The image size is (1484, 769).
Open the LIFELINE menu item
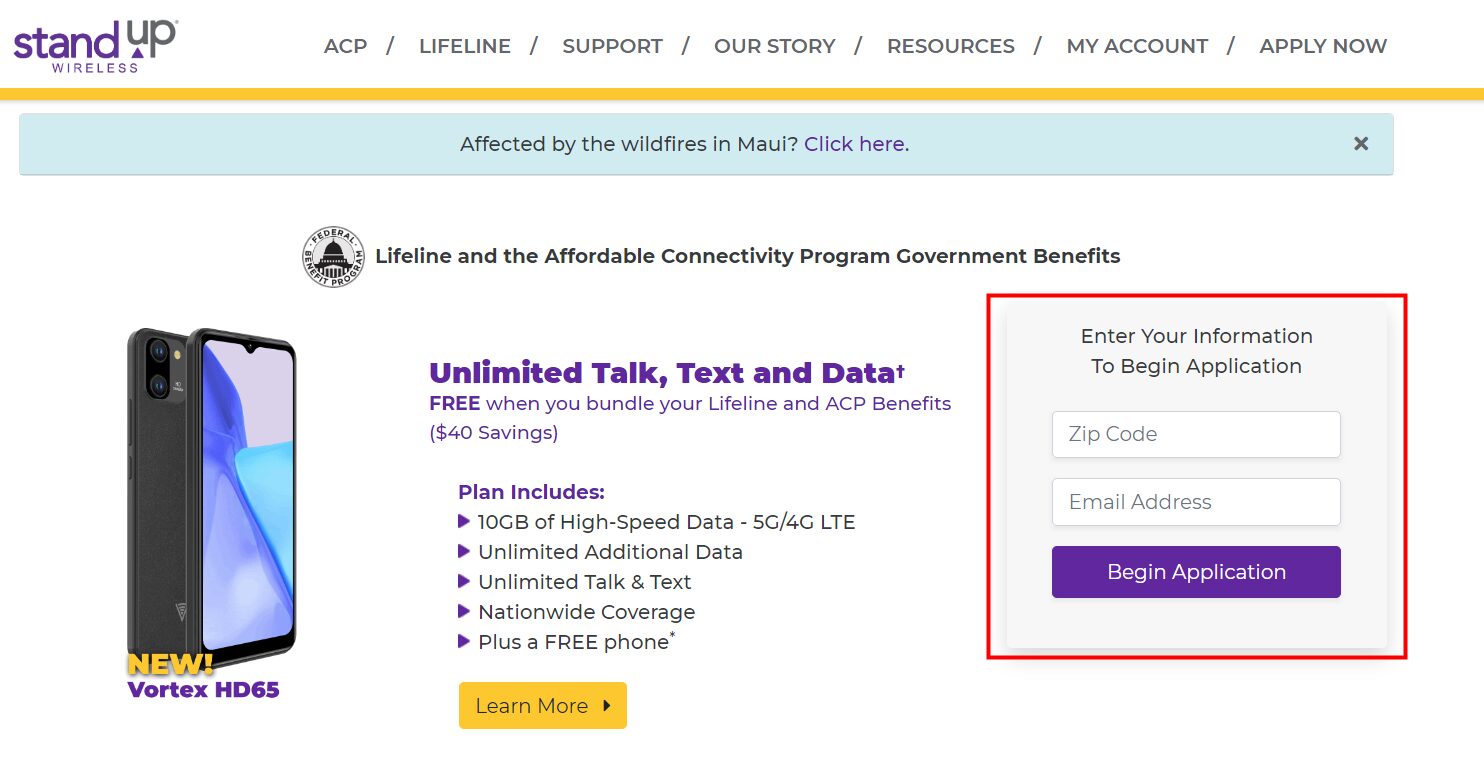pos(464,46)
